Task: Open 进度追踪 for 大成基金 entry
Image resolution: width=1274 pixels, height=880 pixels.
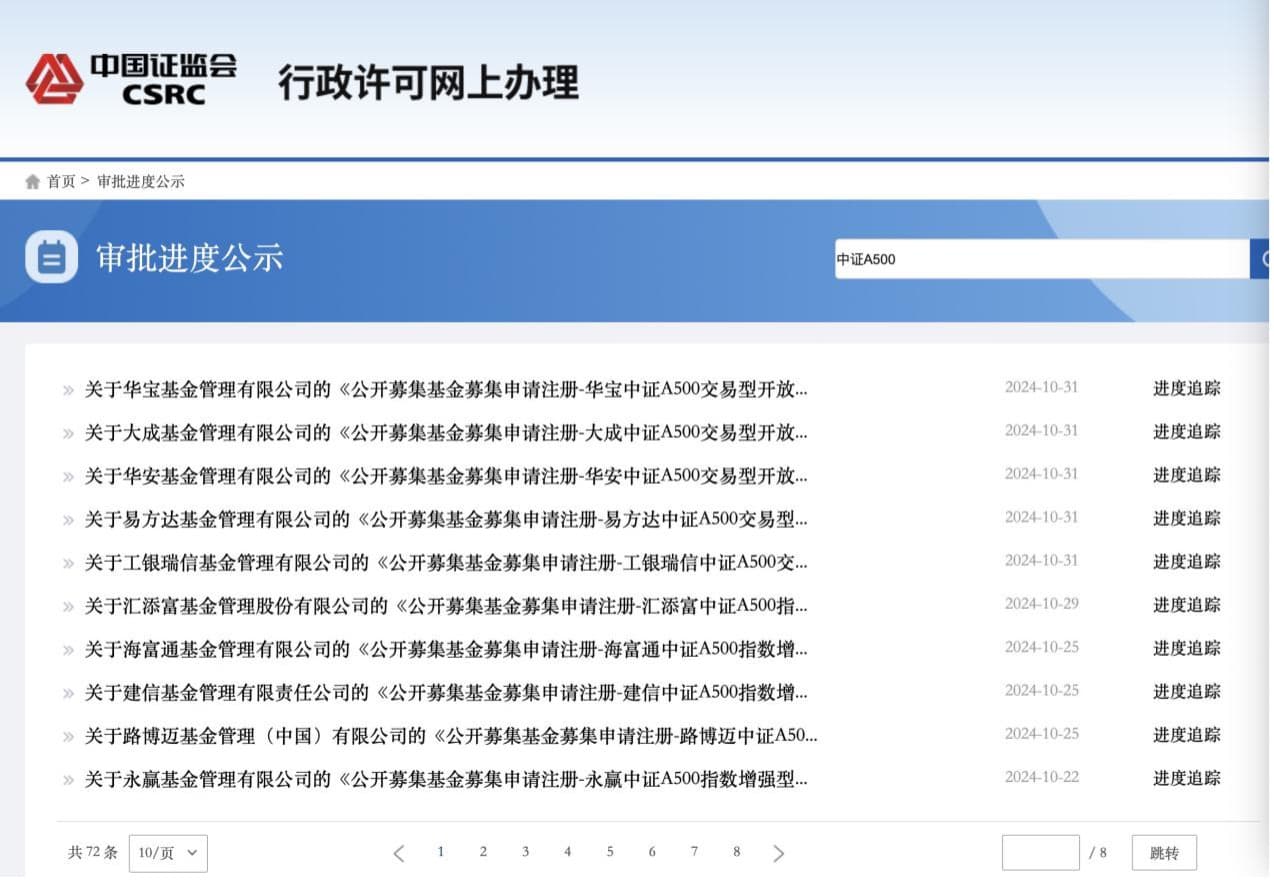Action: coord(1186,432)
